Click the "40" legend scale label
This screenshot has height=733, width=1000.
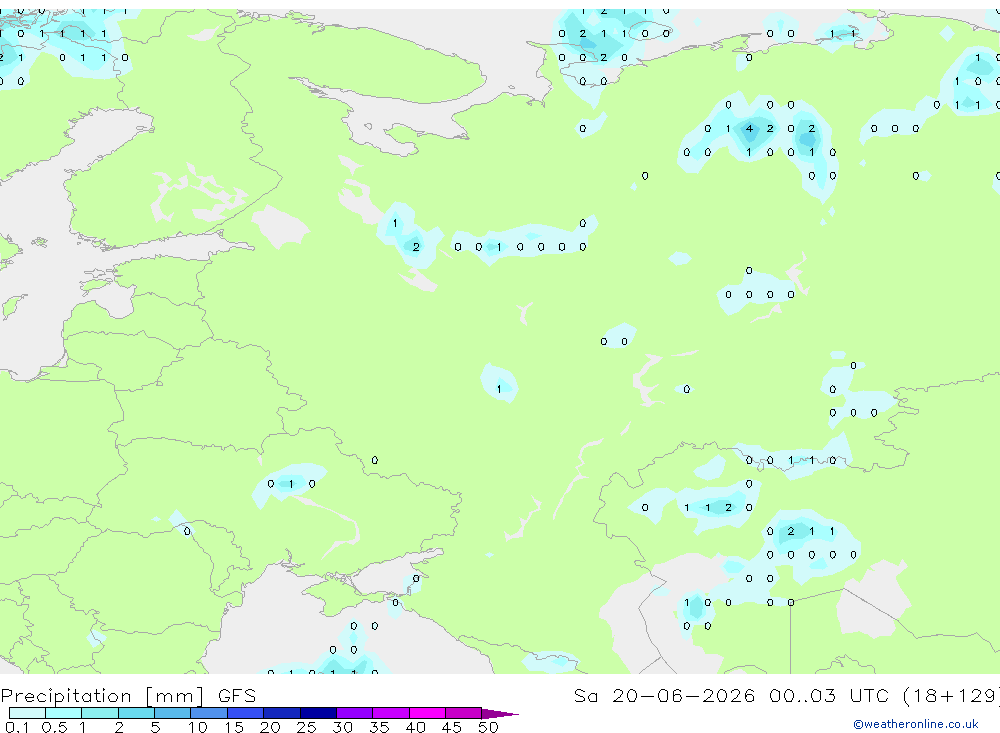coord(415,727)
